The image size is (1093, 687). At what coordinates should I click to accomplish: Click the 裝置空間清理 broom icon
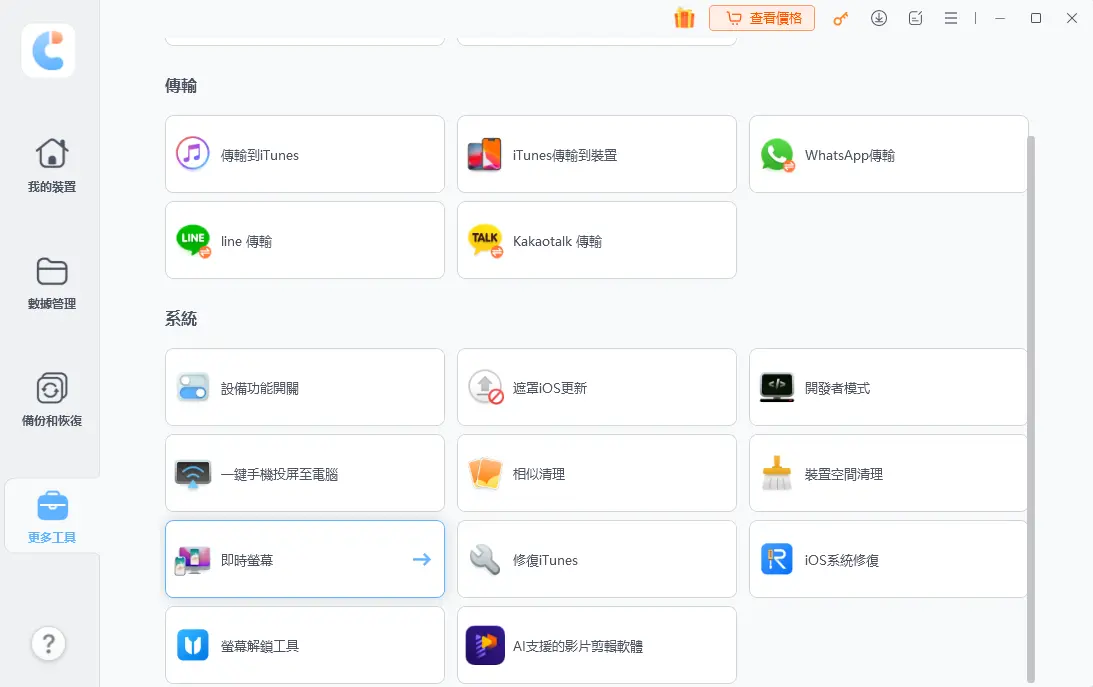tap(777, 473)
